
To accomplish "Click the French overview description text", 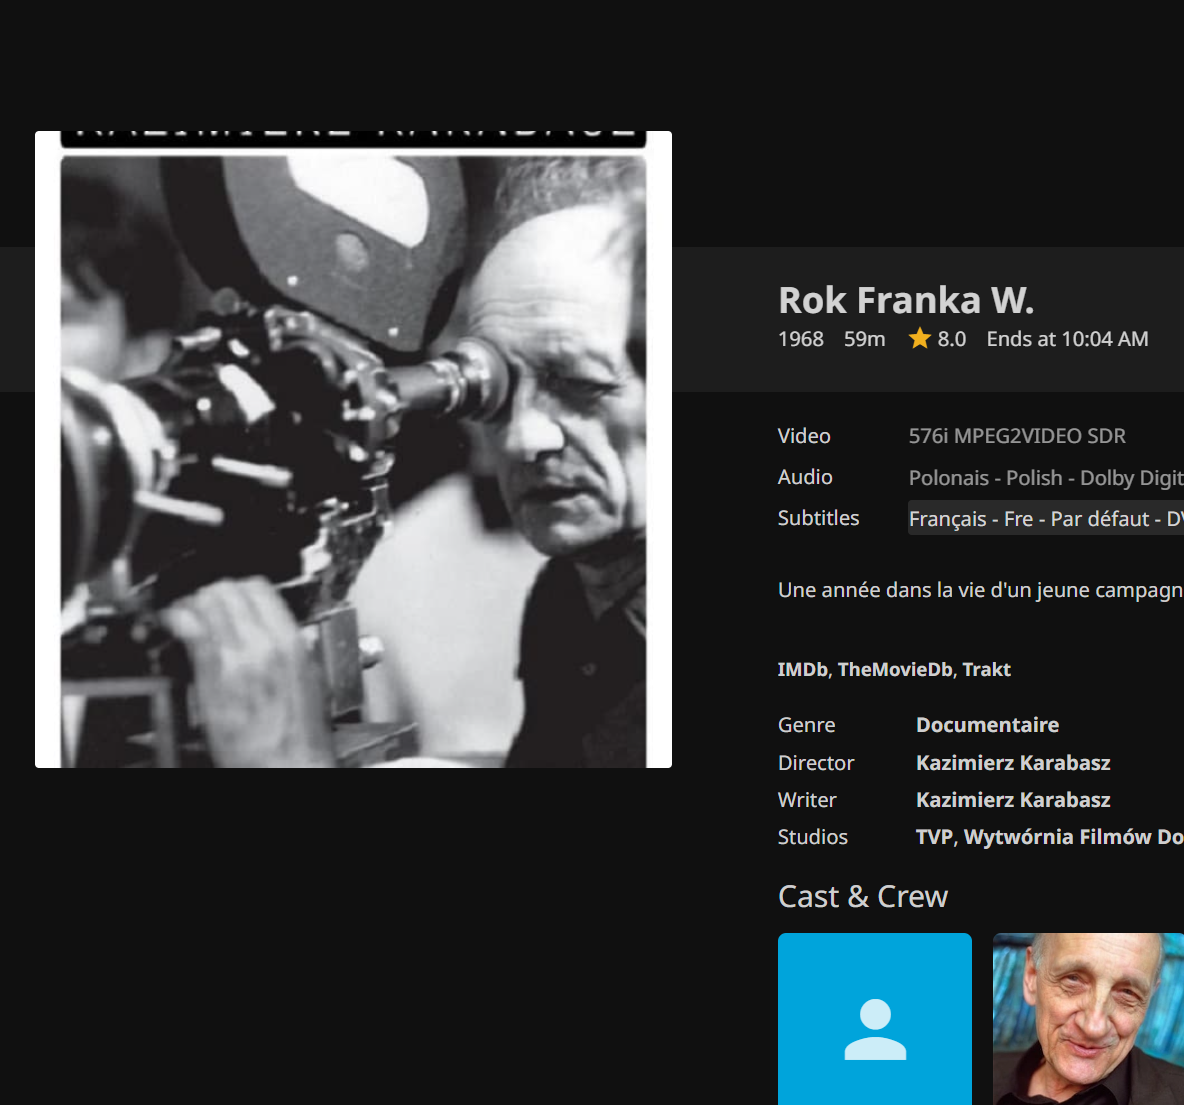I will (x=980, y=590).
